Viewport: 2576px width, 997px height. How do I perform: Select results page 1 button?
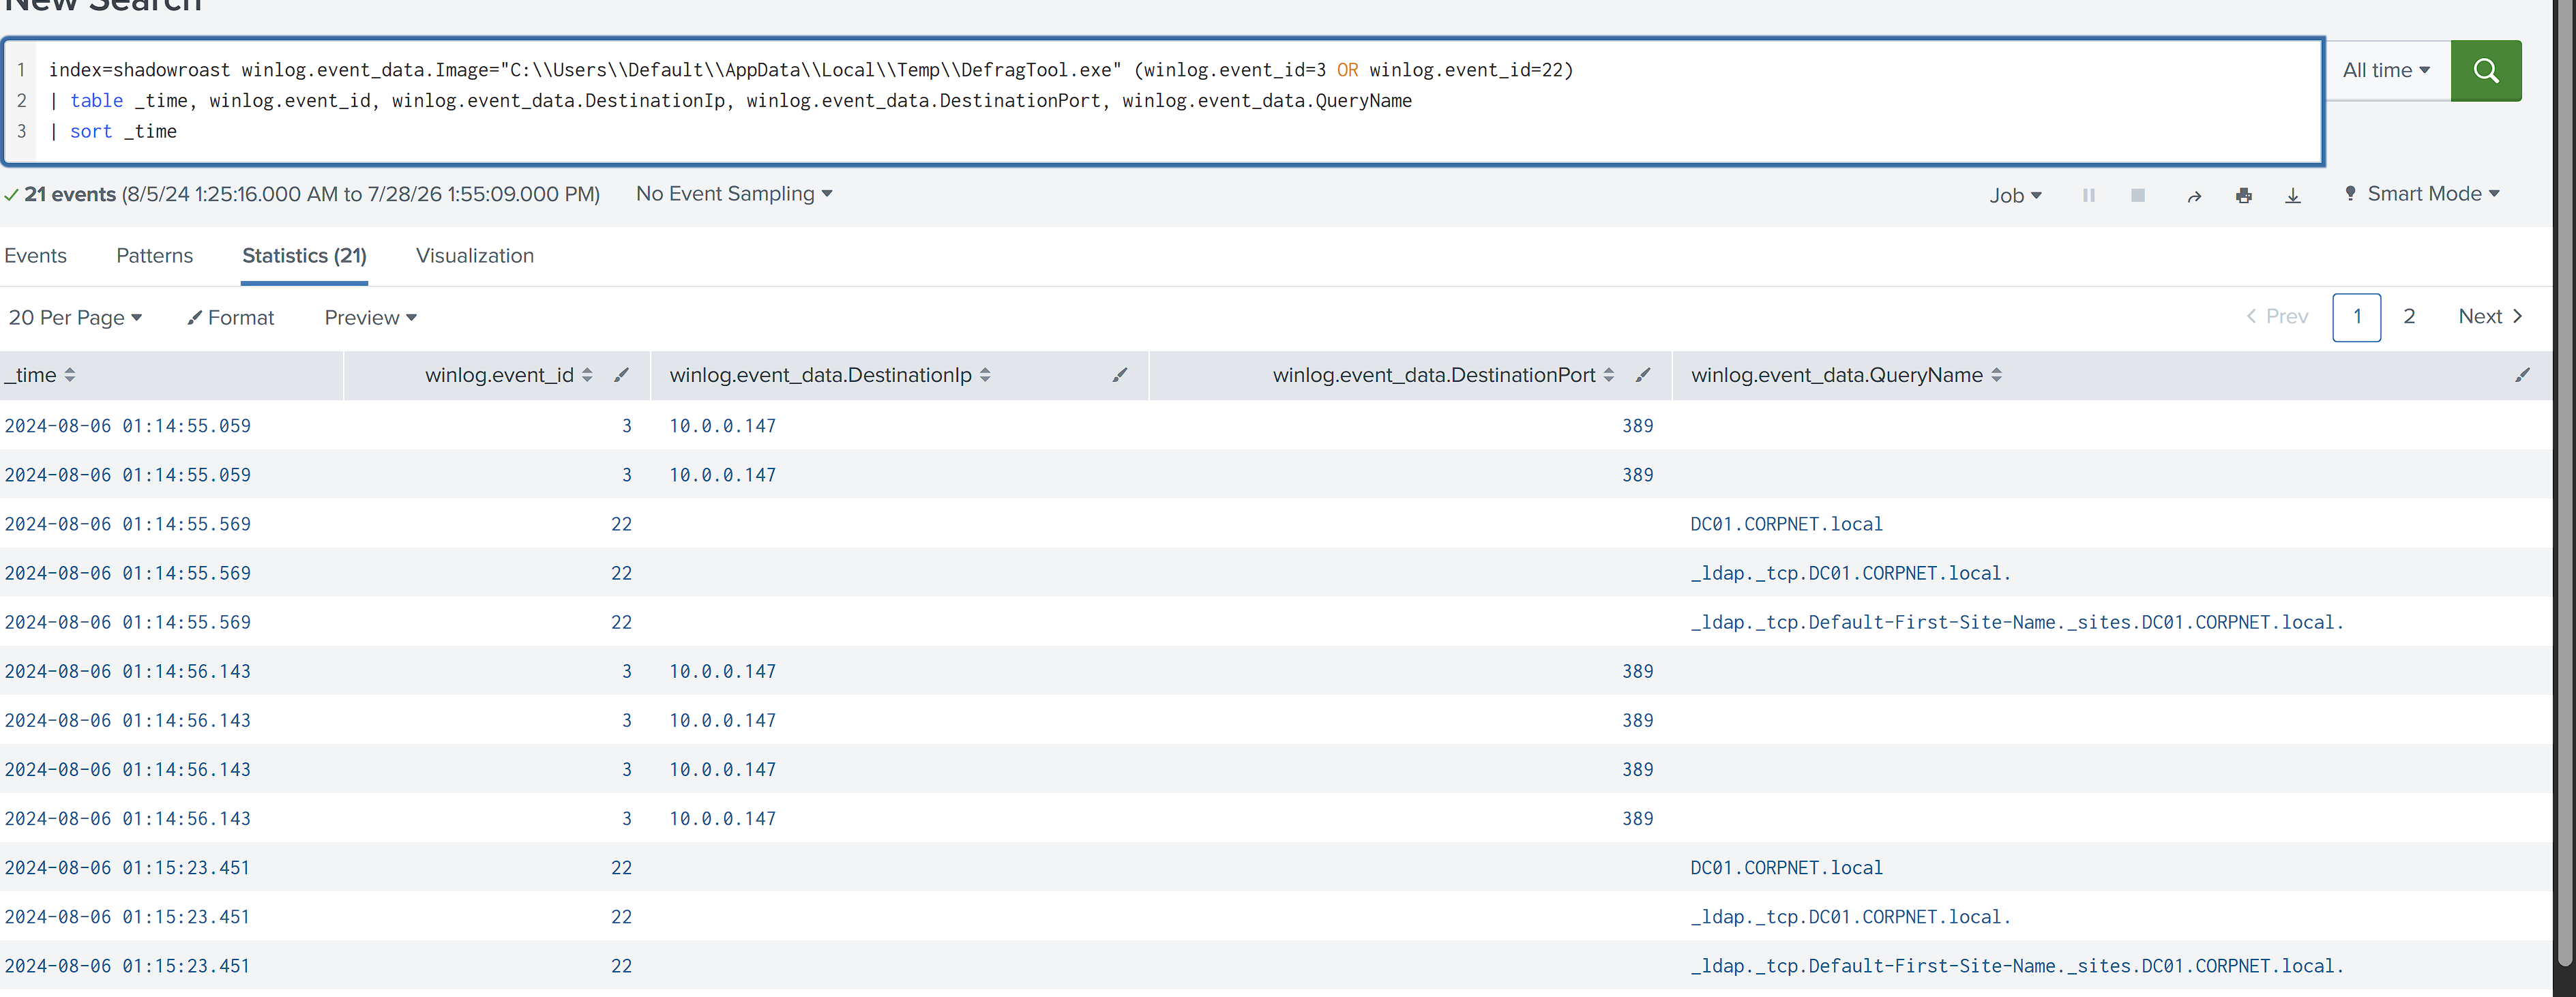[x=2356, y=317]
